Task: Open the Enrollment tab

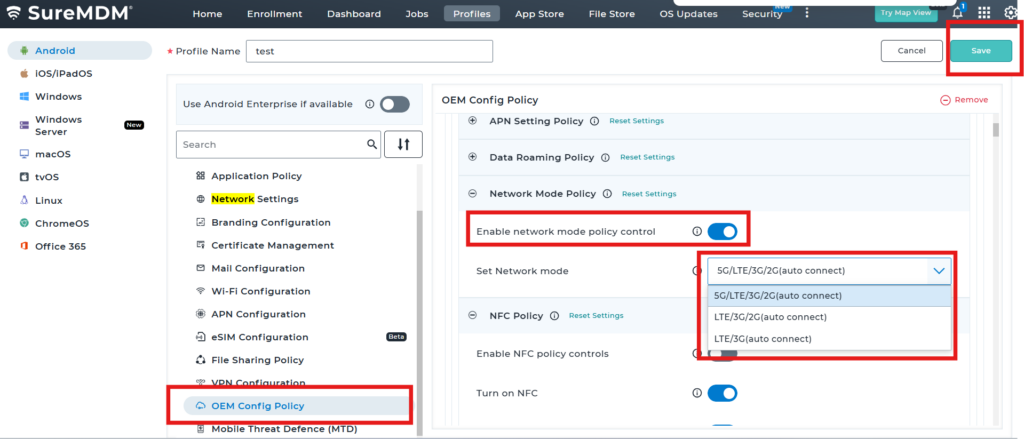Action: (274, 14)
